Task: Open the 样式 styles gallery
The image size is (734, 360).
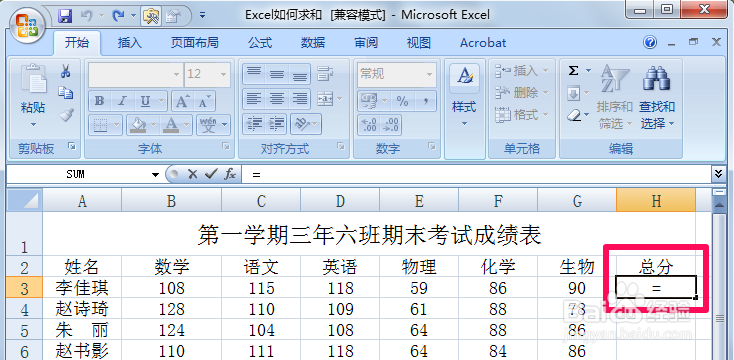Action: click(x=464, y=96)
